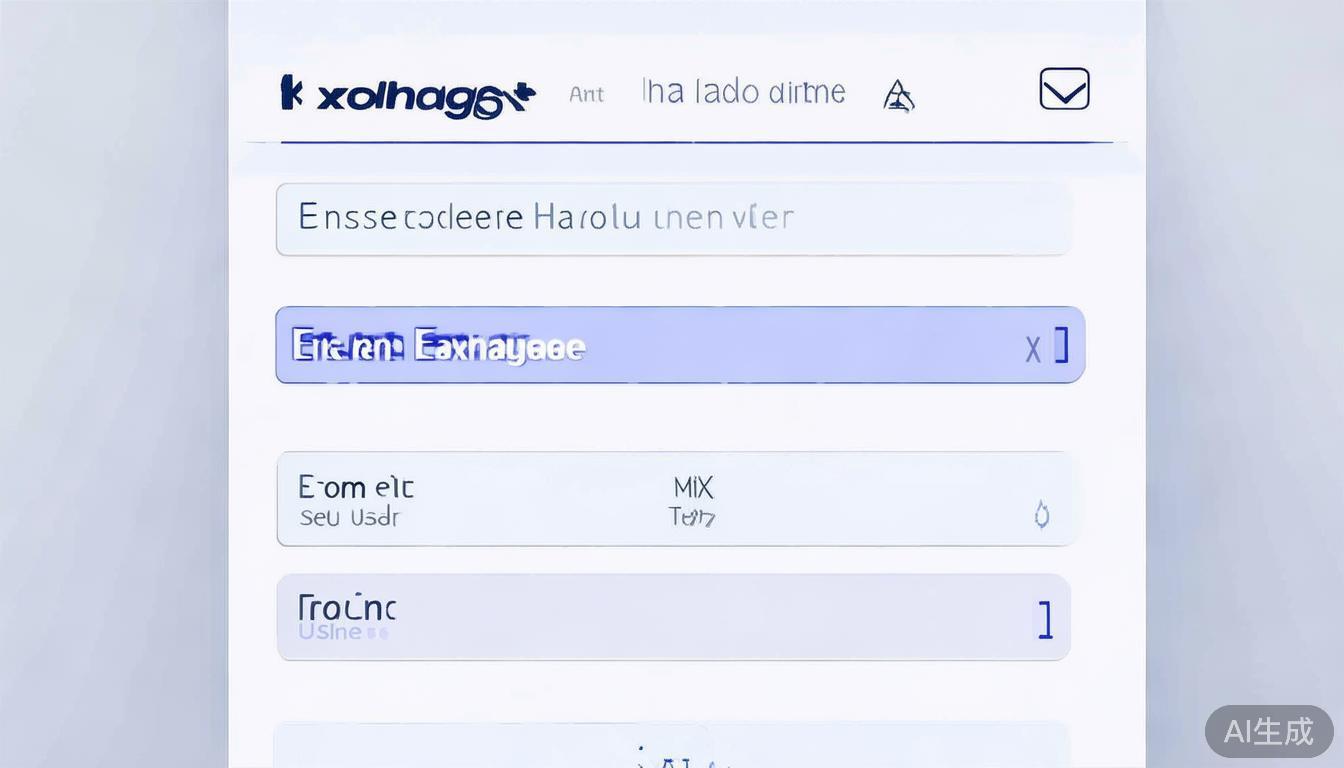
Task: Toggle the bracket icon in 'Froinc' row
Action: 1045,620
